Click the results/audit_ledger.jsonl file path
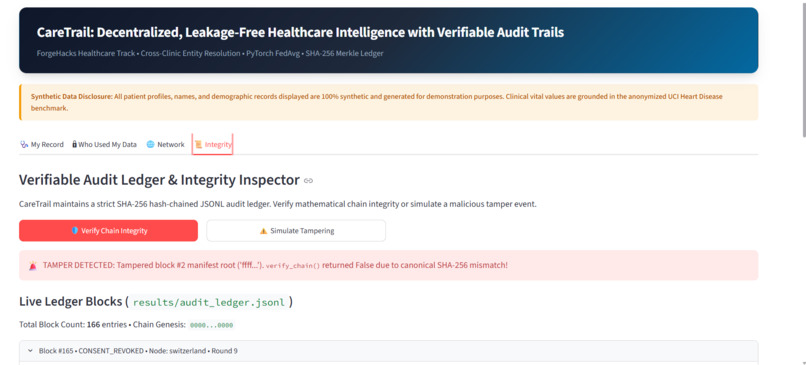806x365 pixels. pyautogui.click(x=209, y=302)
